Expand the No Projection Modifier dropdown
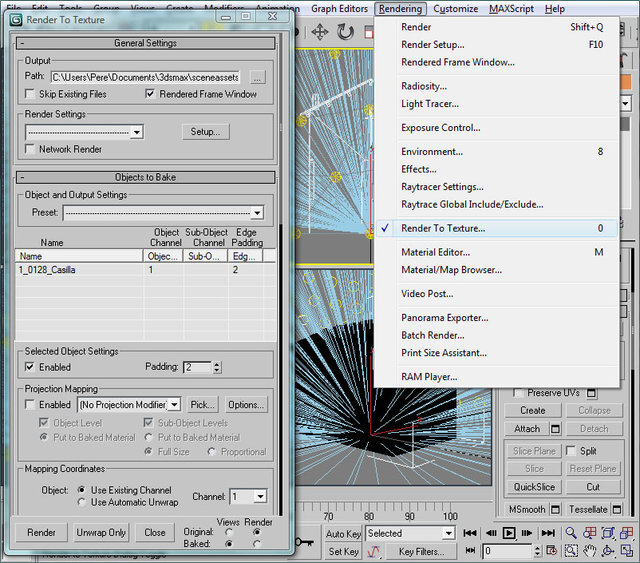This screenshot has height=563, width=640. (x=174, y=405)
